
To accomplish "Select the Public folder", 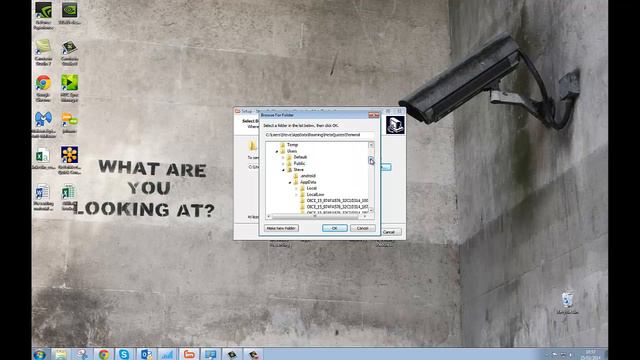I will (299, 163).
